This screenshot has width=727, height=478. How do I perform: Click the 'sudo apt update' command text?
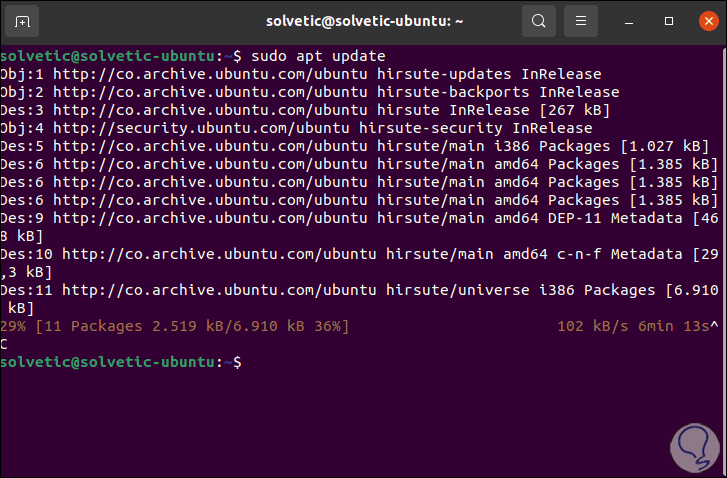click(x=318, y=56)
